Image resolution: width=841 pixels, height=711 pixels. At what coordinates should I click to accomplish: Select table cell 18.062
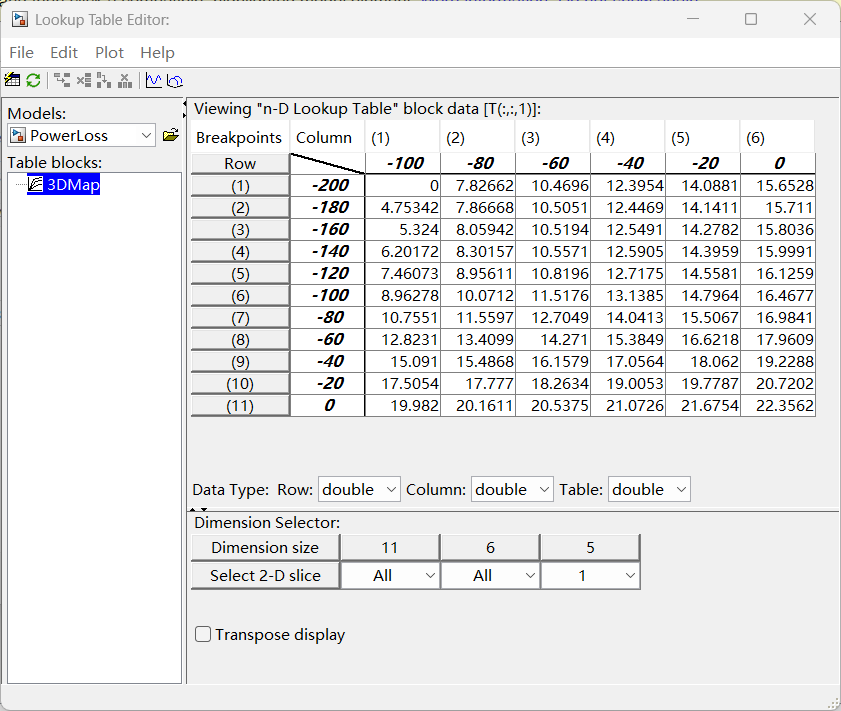[703, 361]
